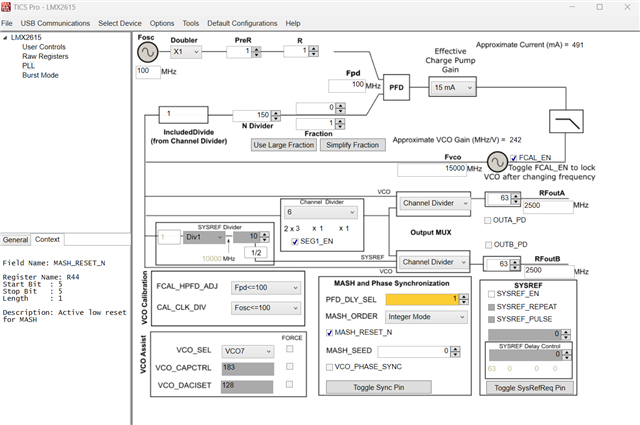
Task: Open the CAL_CLK_DIV dropdown
Action: [x=266, y=308]
